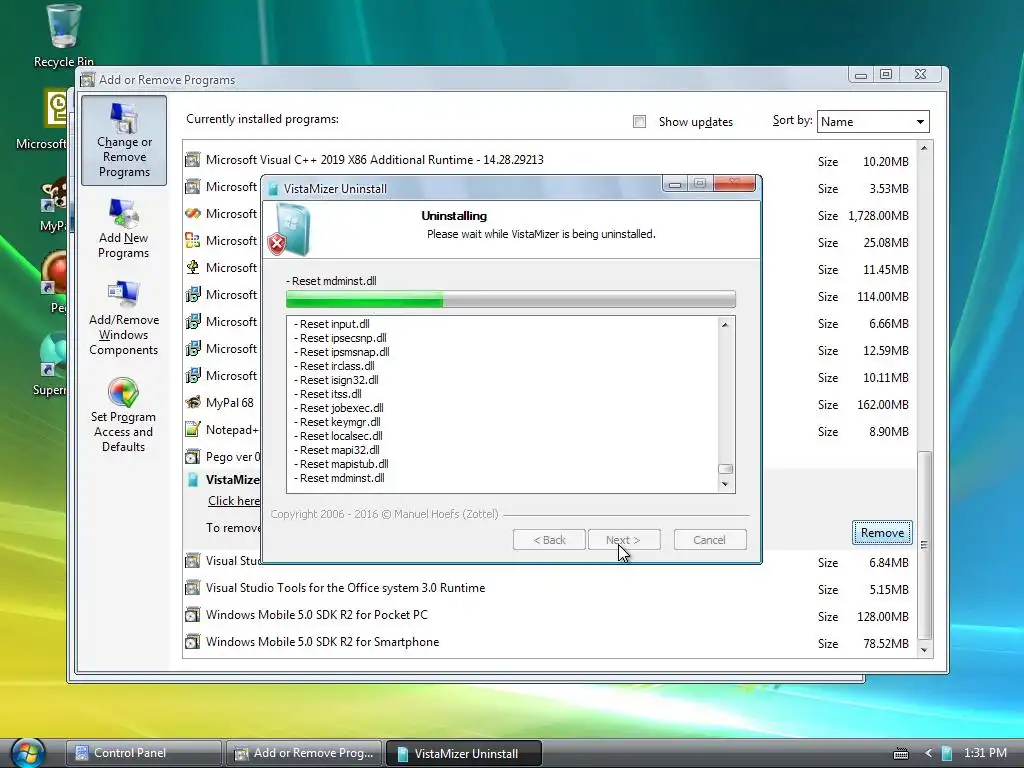Viewport: 1024px width, 768px height.
Task: Click the MyPal 68 program icon
Action: tap(193, 402)
